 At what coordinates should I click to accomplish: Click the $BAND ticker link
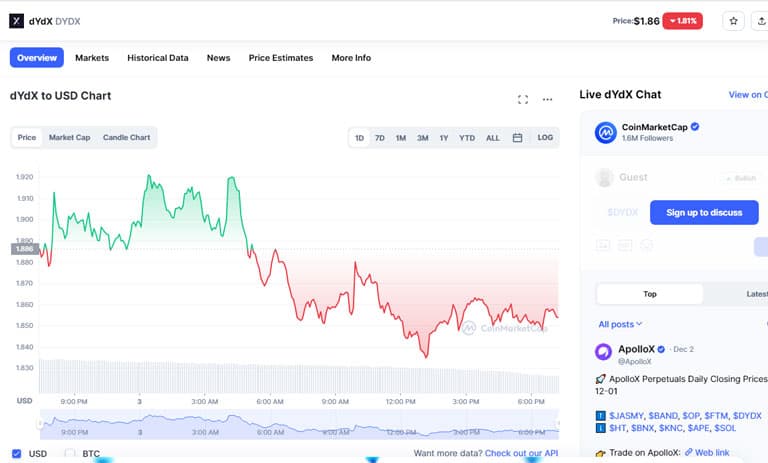click(x=663, y=415)
